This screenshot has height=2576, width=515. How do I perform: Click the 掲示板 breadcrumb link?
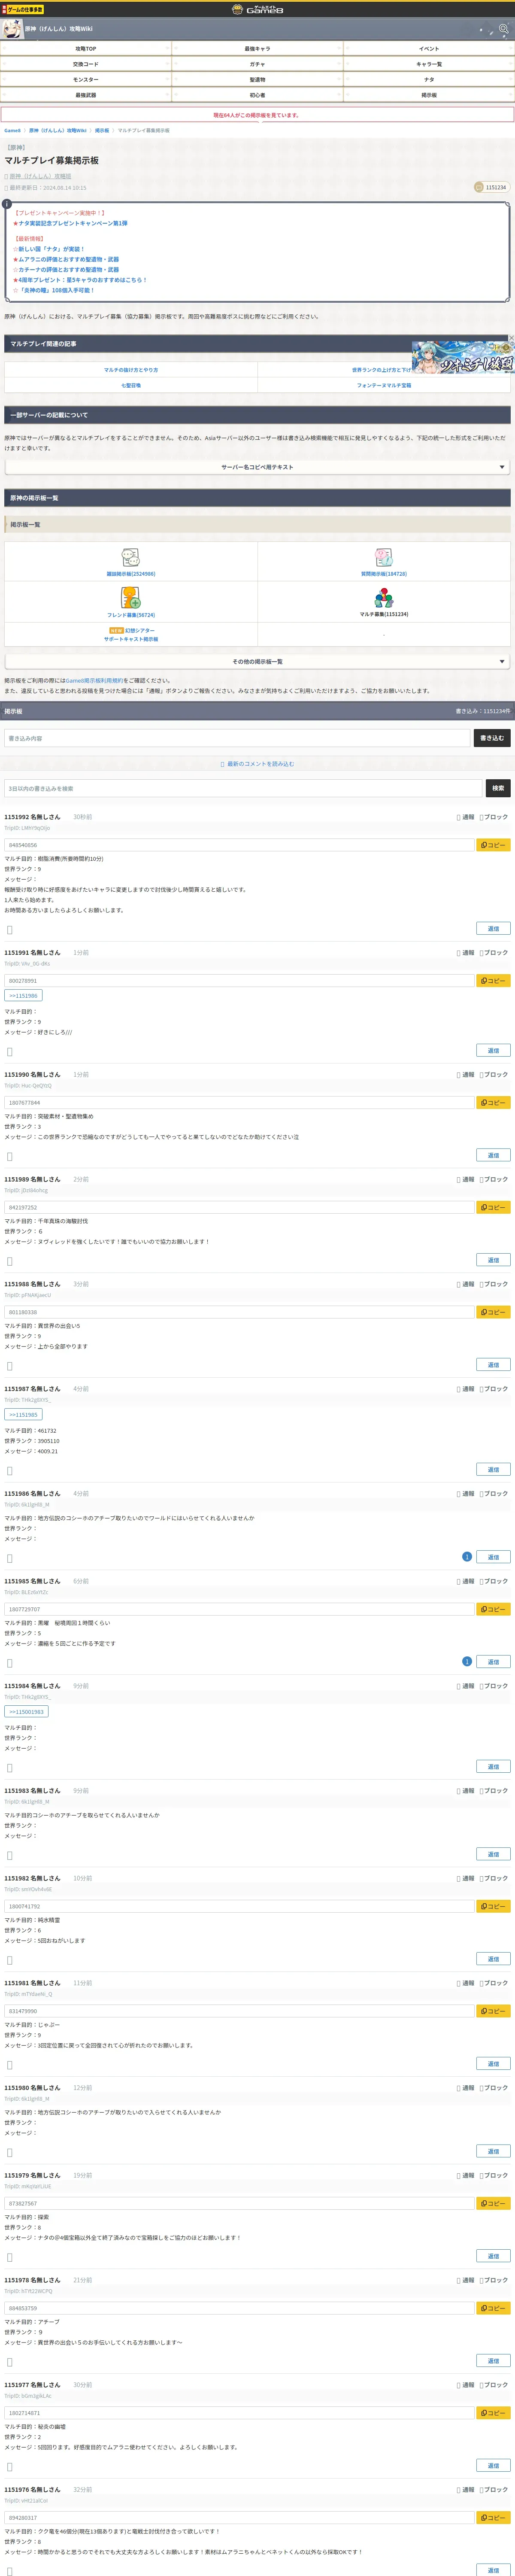pos(102,130)
